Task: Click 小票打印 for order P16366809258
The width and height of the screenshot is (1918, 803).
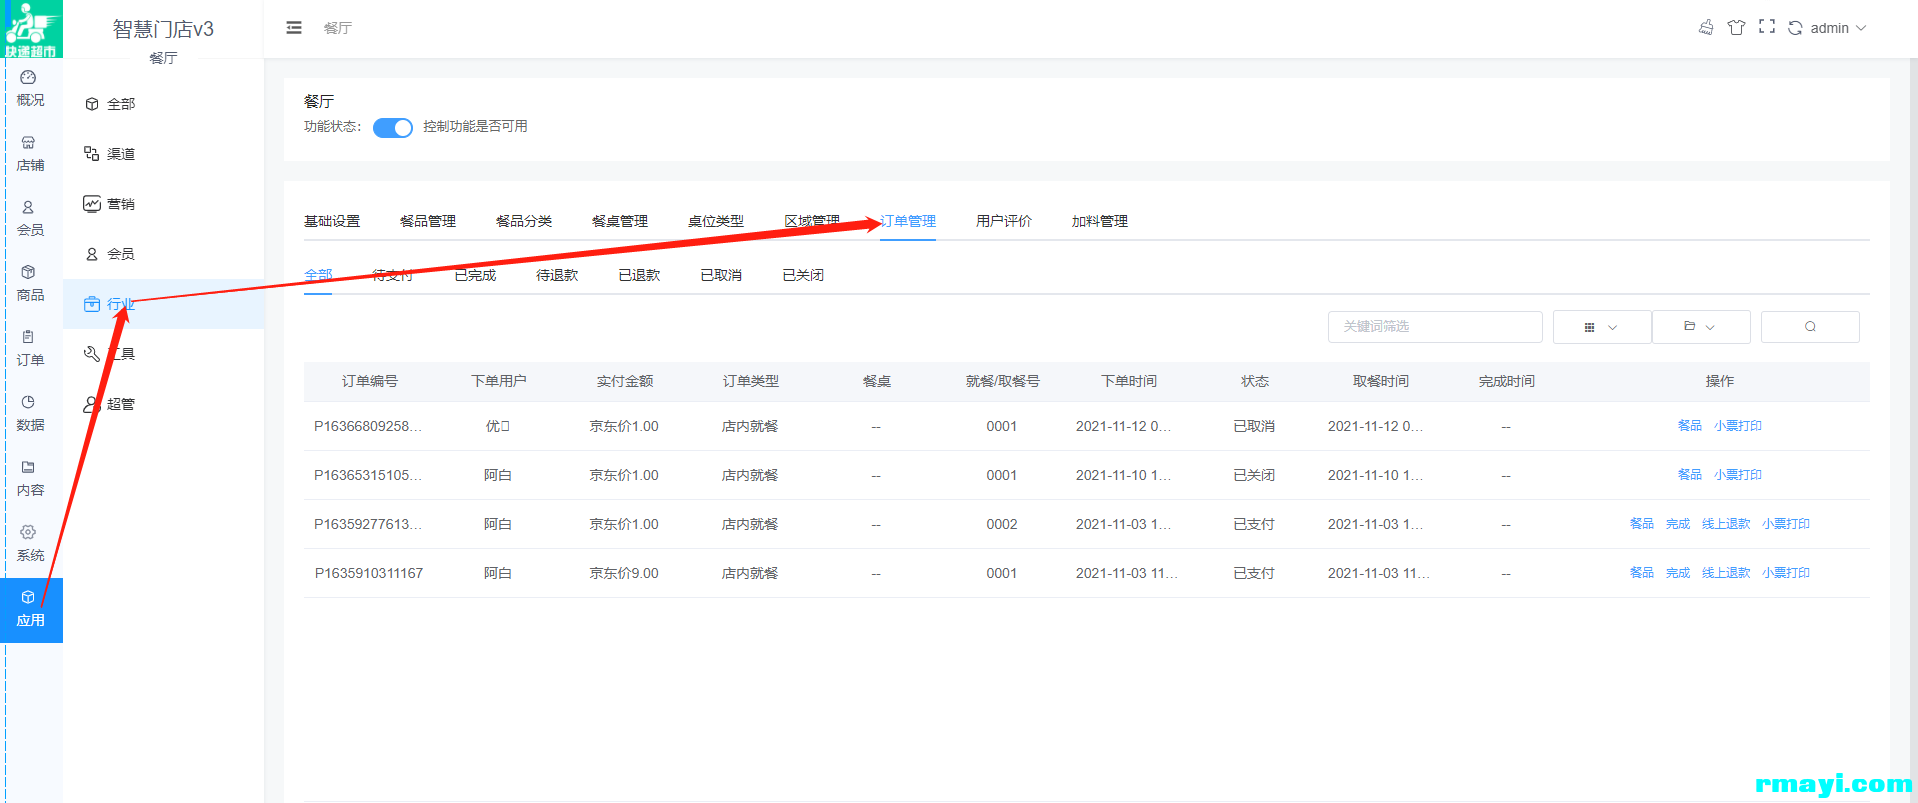Action: (x=1738, y=426)
